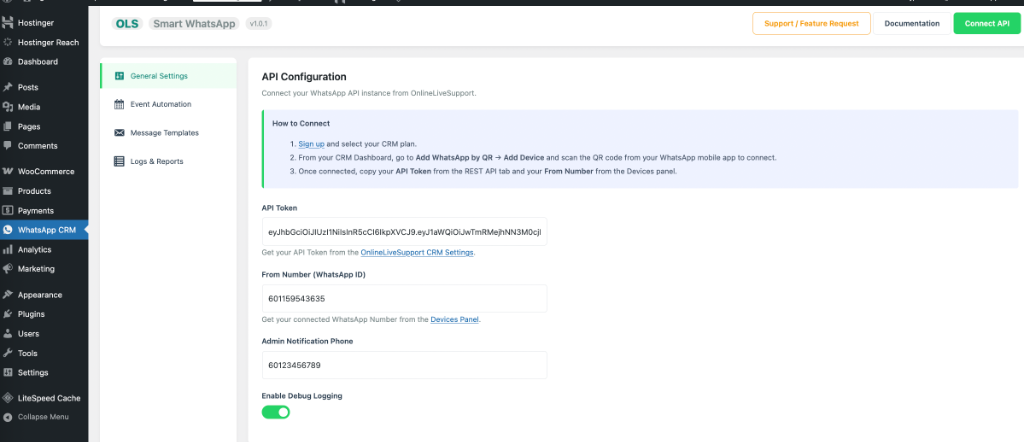Click the Plugins plug icon
The height and width of the screenshot is (442, 1024).
pos(8,314)
